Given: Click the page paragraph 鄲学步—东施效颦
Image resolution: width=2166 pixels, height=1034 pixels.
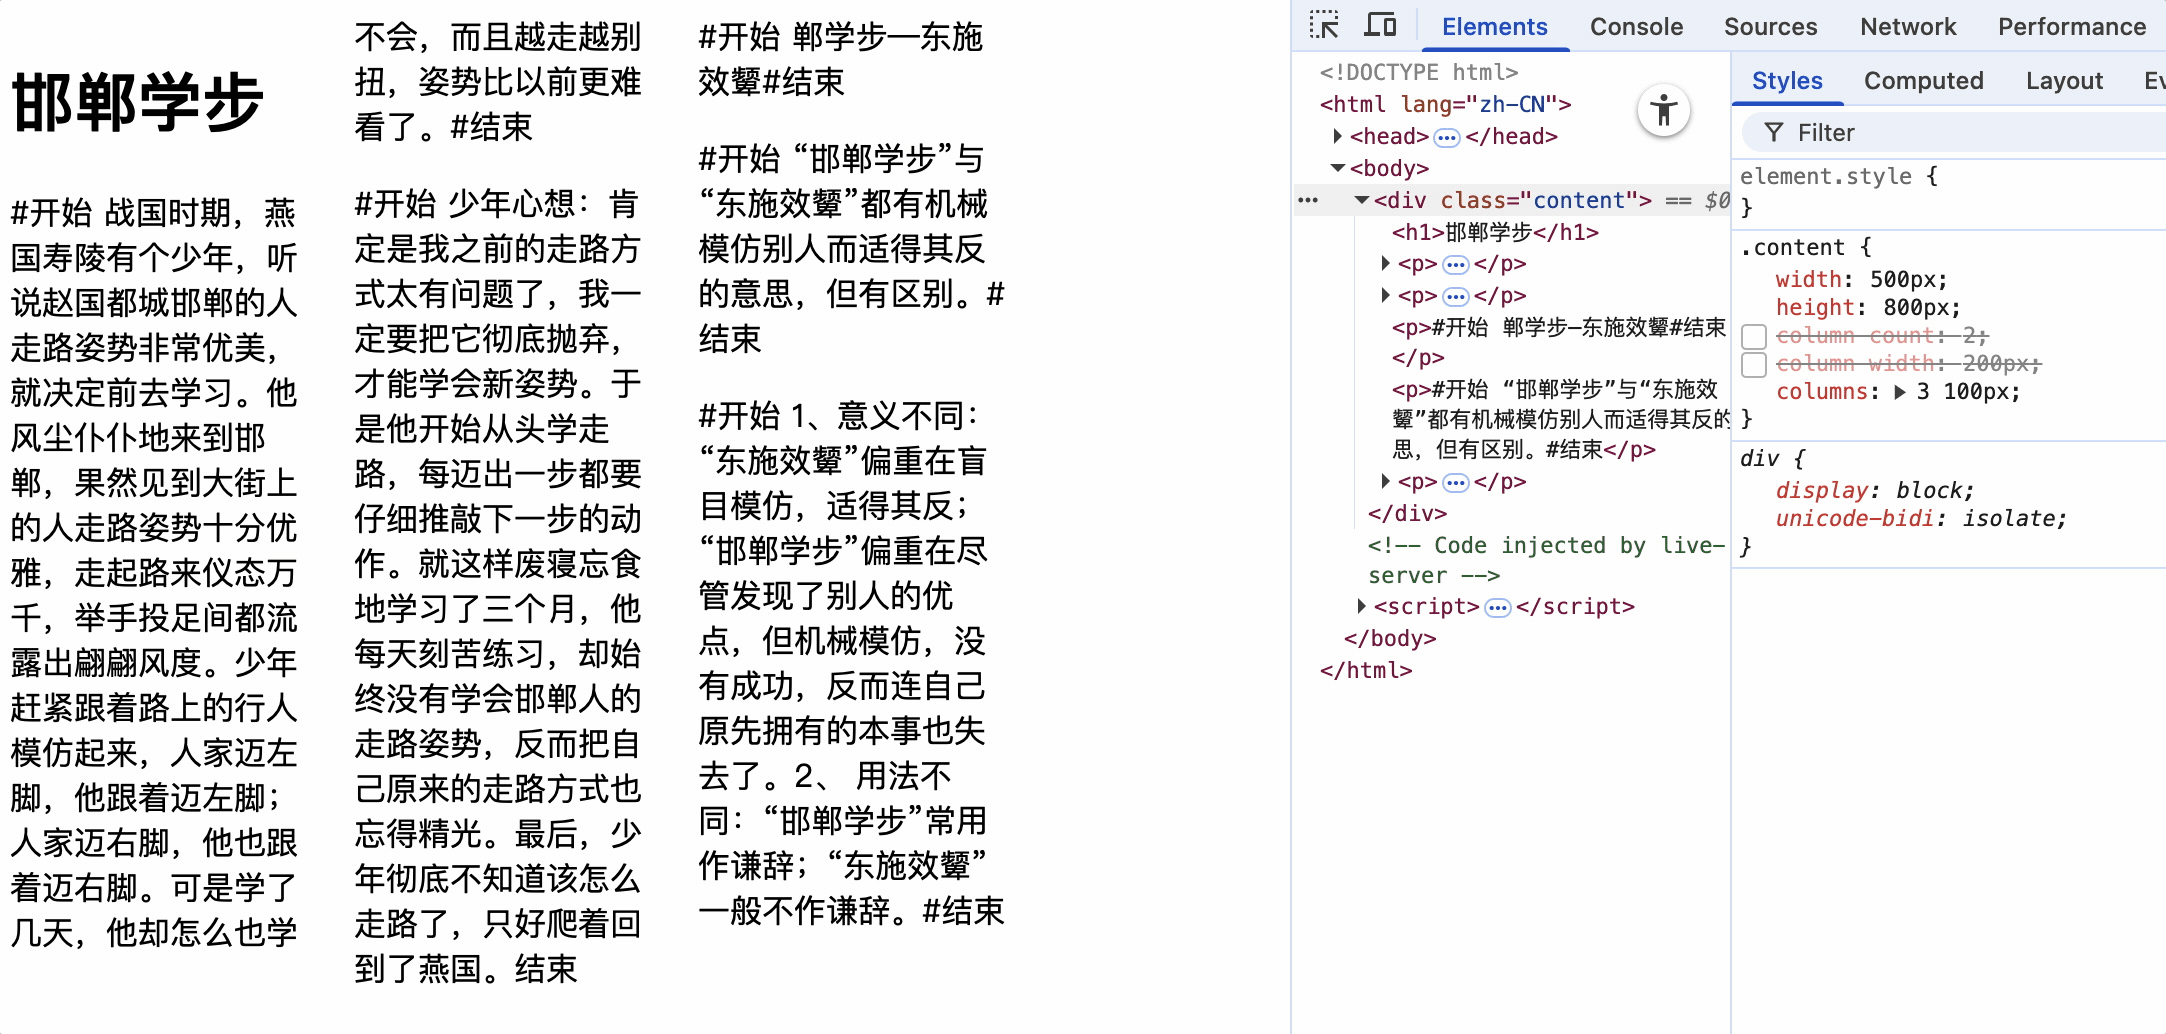Looking at the screenshot, I should tap(841, 59).
